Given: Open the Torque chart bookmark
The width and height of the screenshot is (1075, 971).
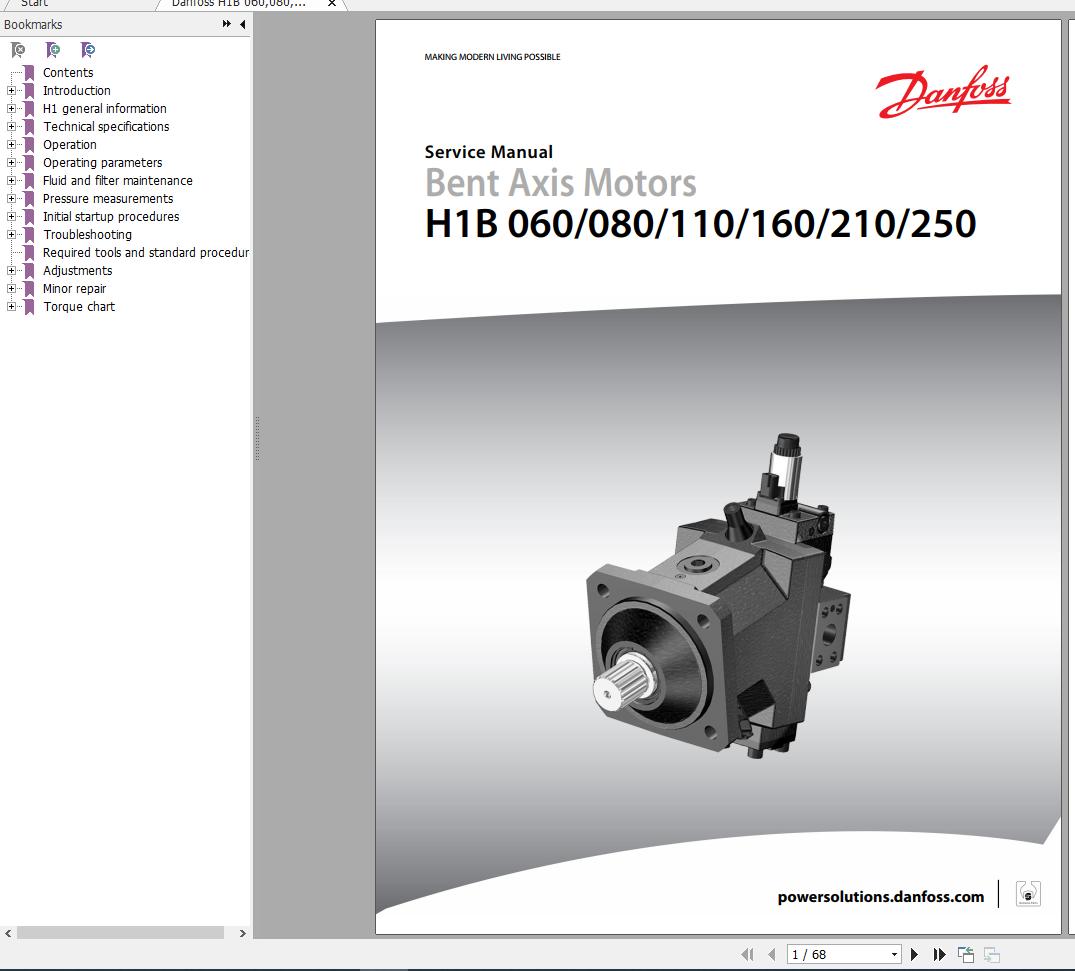Looking at the screenshot, I should pyautogui.click(x=79, y=306).
